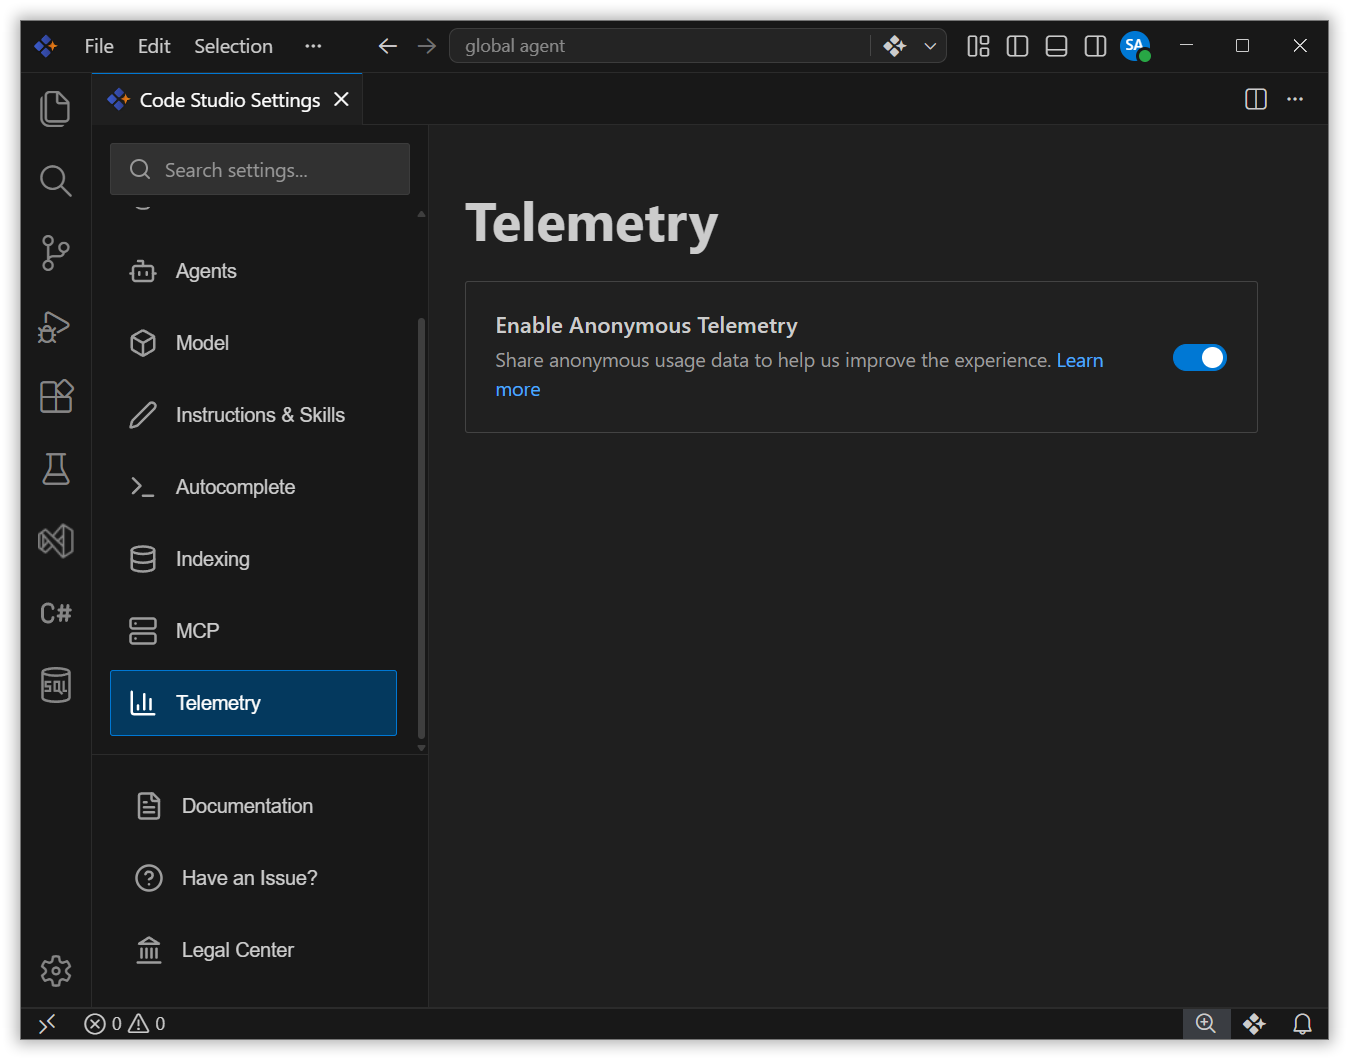Click the zoom magnifier in status bar
This screenshot has height=1060, width=1349.
(1206, 1023)
